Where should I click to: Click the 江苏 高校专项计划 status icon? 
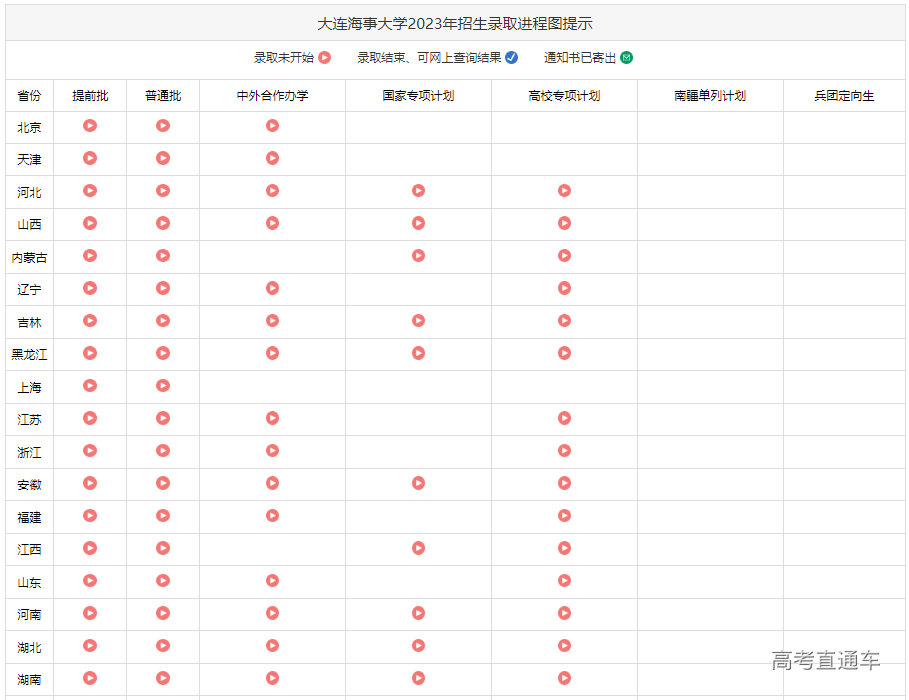click(565, 418)
